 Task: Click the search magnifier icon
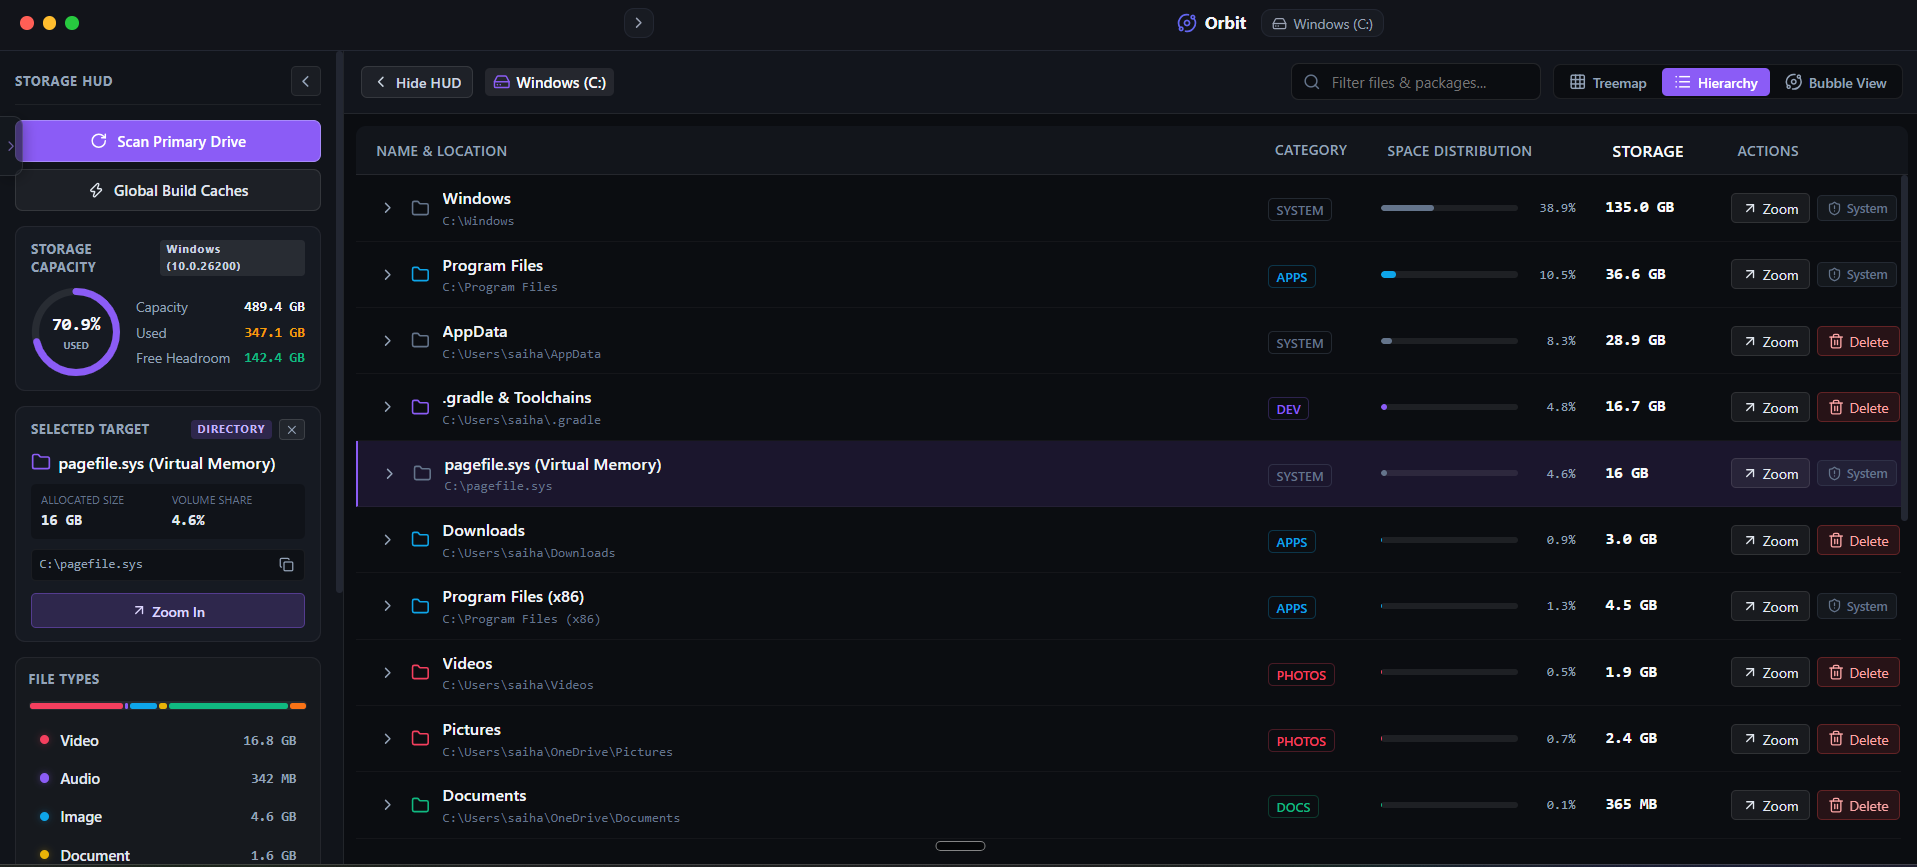tap(1311, 82)
